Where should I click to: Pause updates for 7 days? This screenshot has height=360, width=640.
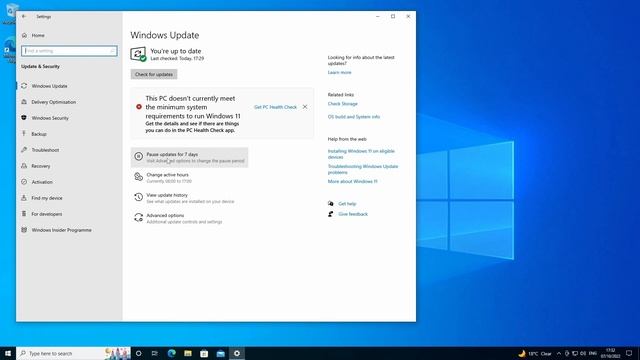pyautogui.click(x=189, y=157)
